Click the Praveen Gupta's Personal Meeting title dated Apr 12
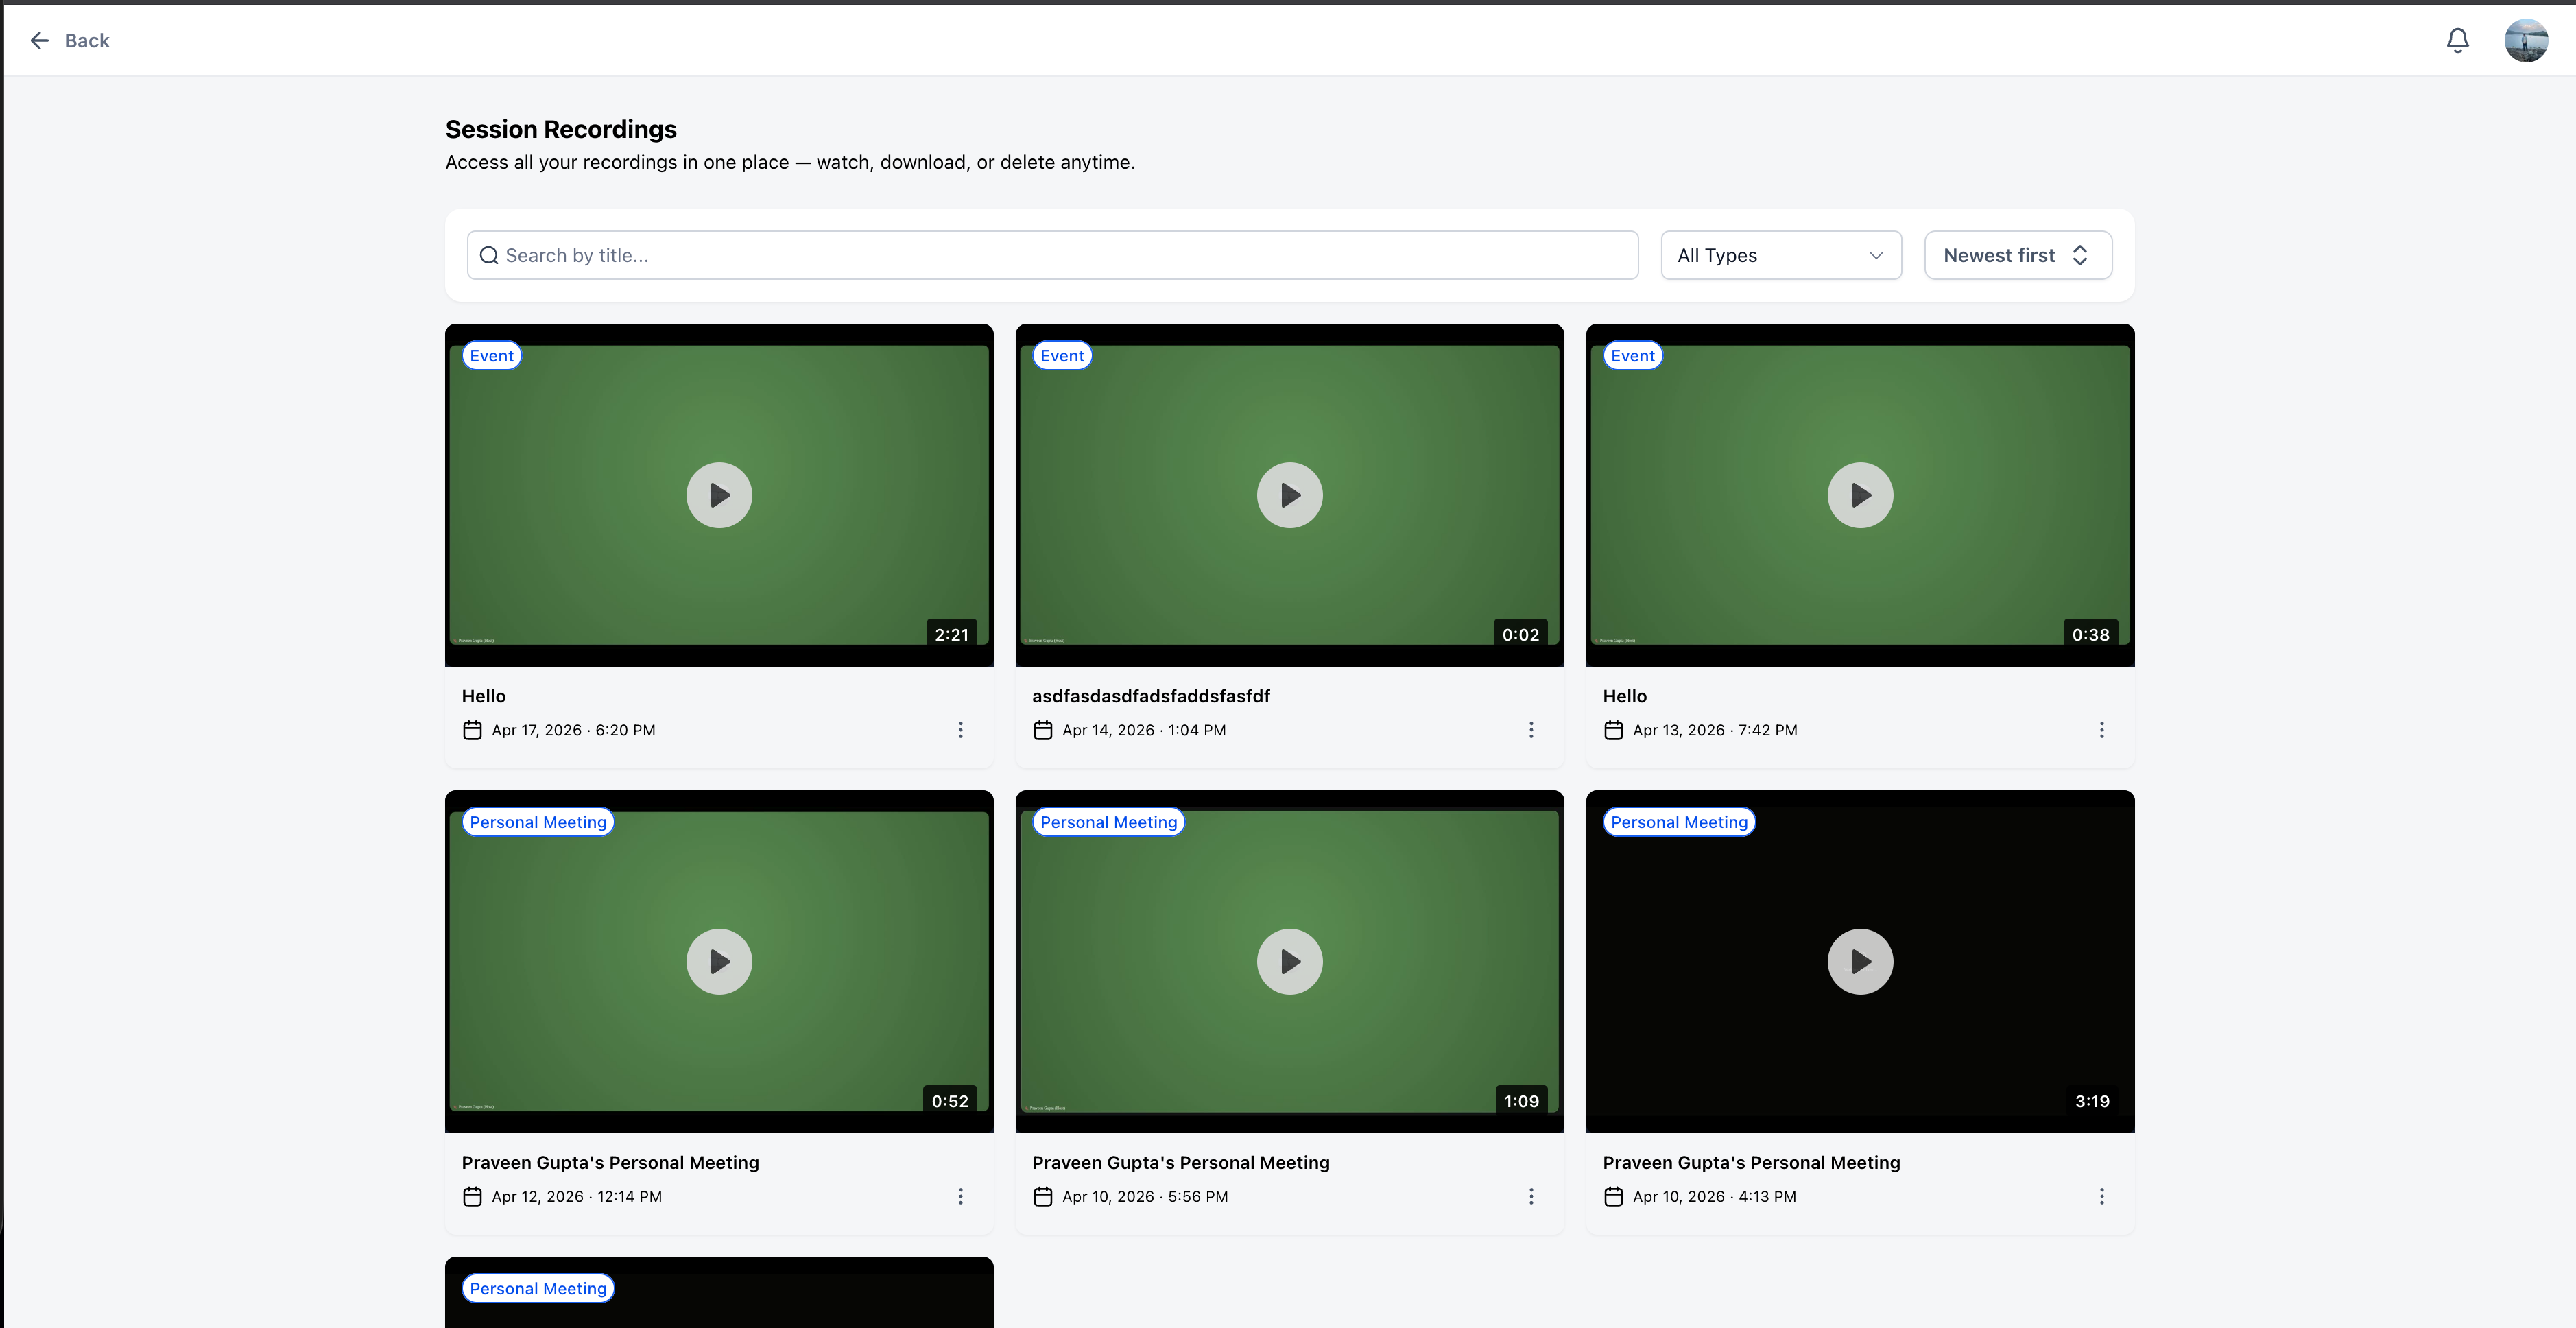2576x1328 pixels. coord(610,1162)
